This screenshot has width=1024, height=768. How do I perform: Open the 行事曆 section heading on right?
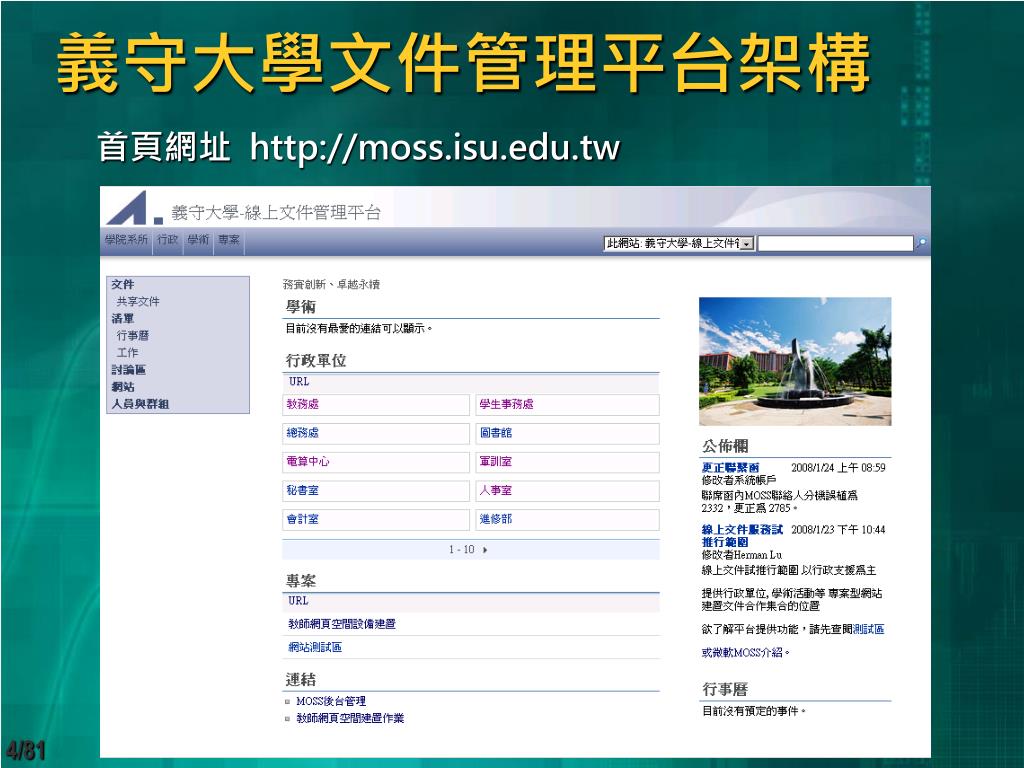pos(725,689)
